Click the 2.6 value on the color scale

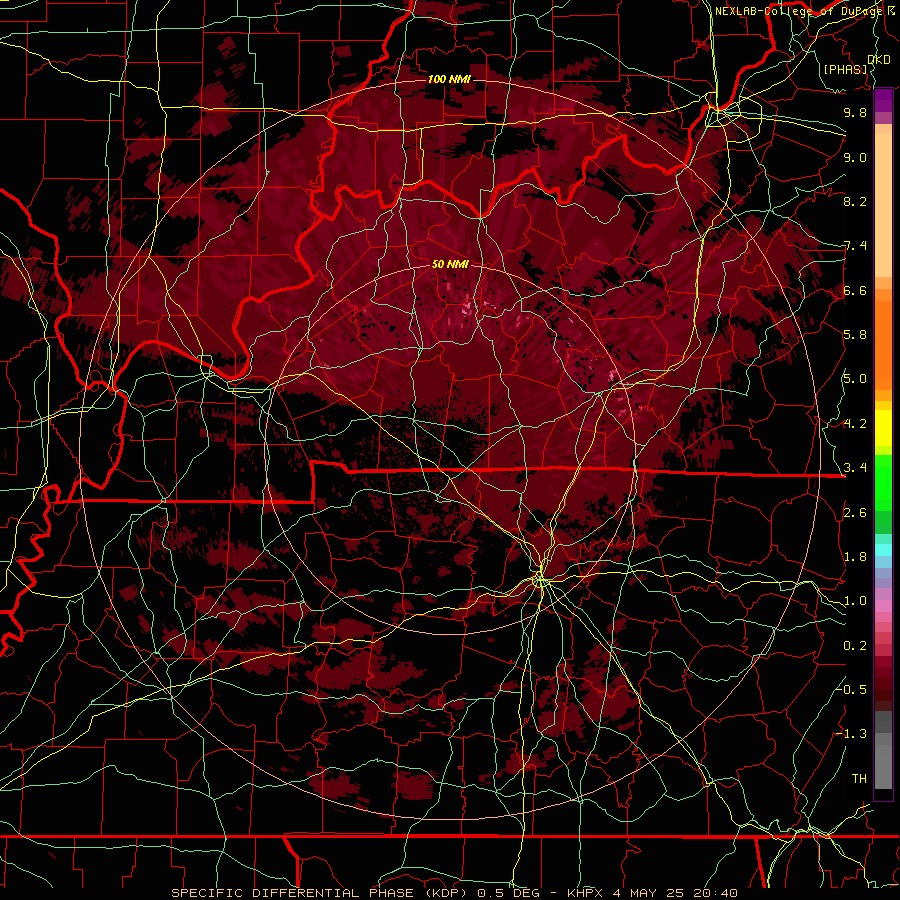point(855,513)
